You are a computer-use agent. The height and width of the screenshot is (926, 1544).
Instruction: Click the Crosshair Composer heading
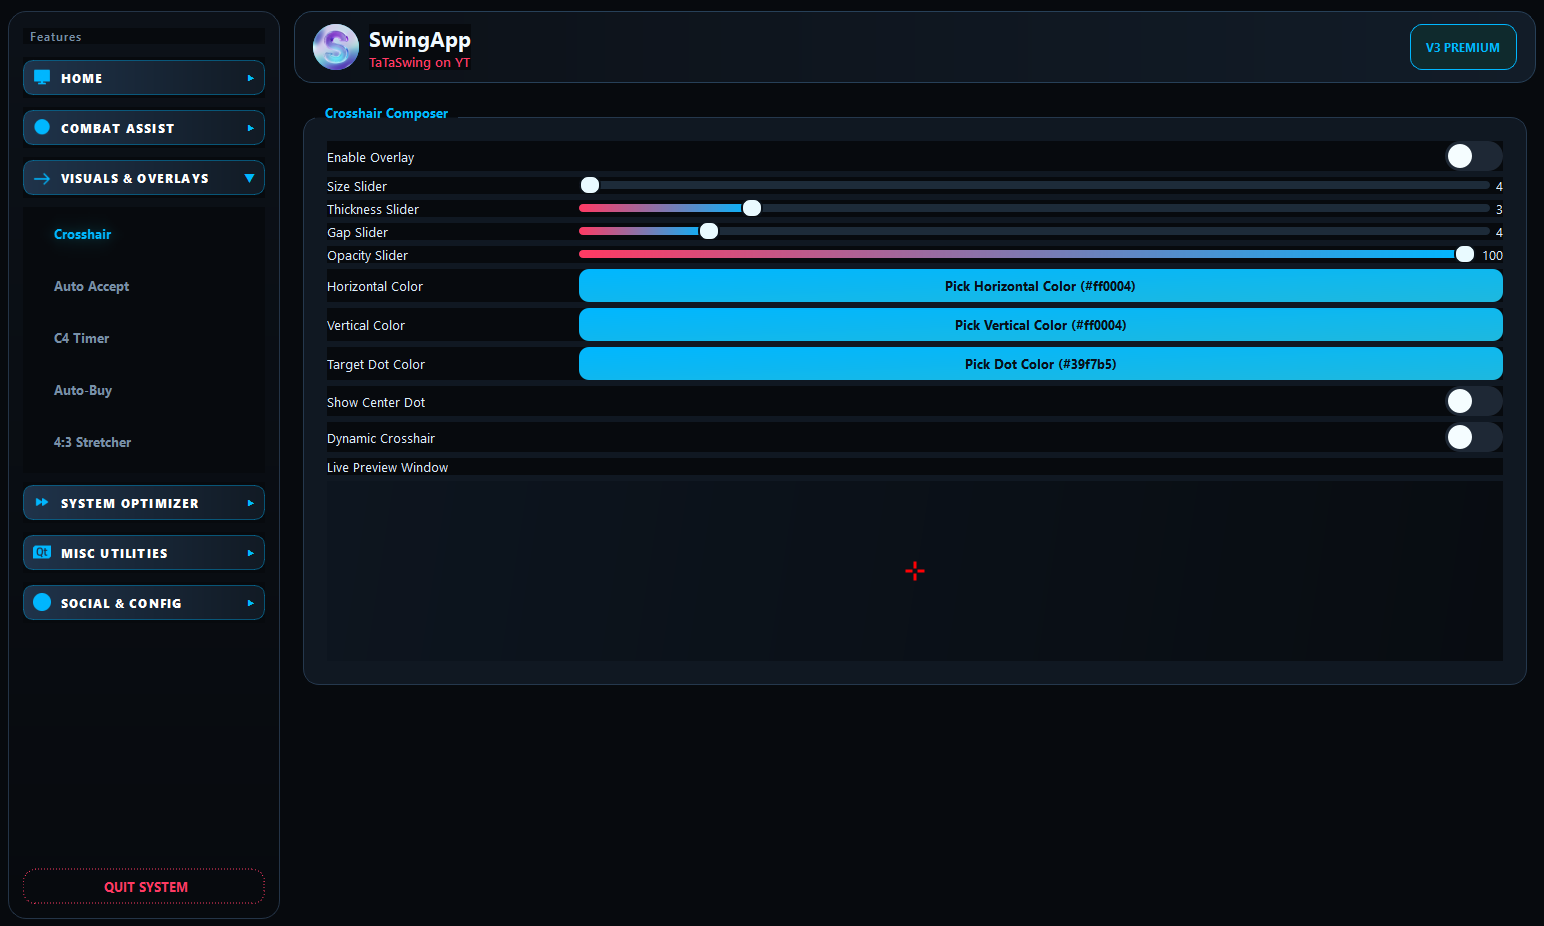(x=386, y=113)
